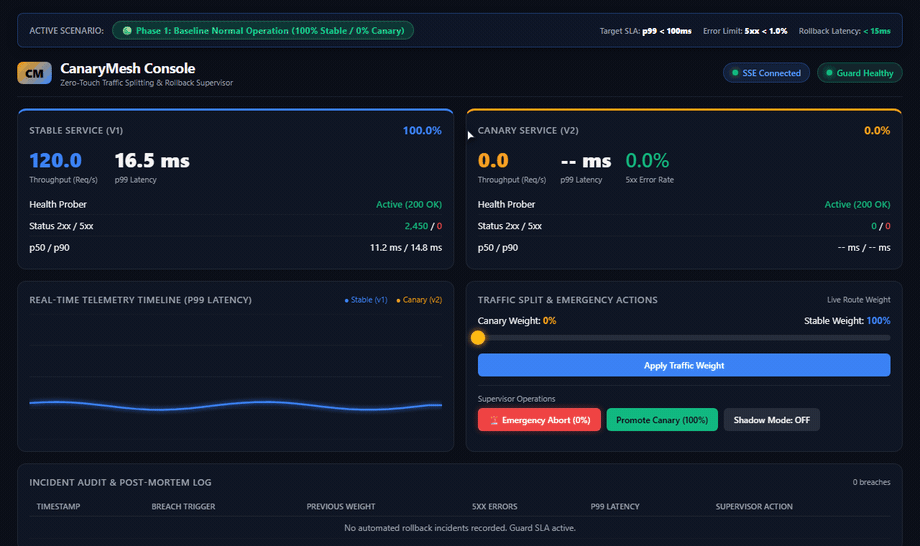The width and height of the screenshot is (920, 546).
Task: Click canary p50/p90 '-- ms / -- ms' value
Action: [864, 247]
